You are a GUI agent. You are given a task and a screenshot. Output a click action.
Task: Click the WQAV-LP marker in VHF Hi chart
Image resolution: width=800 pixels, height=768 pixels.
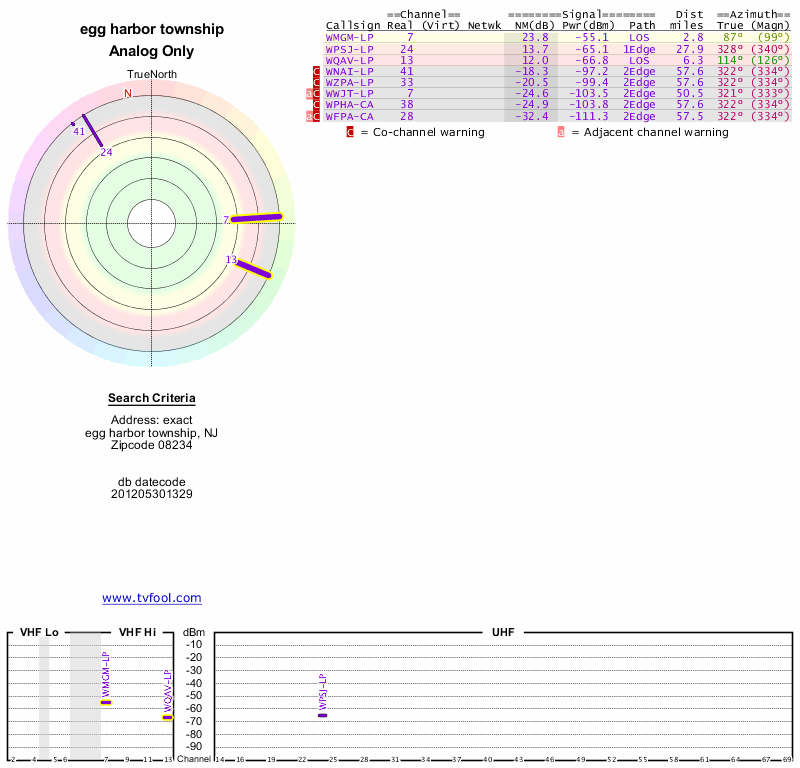[x=167, y=717]
